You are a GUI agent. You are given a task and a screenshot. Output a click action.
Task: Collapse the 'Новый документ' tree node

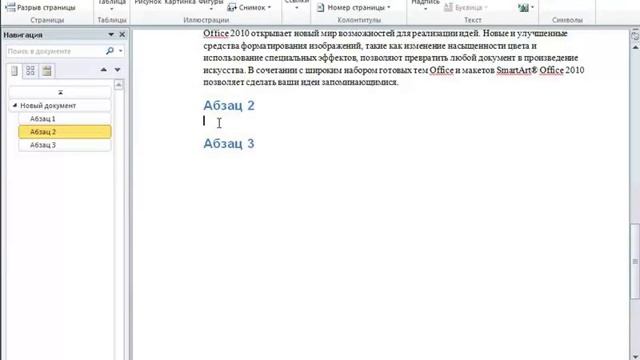(15, 105)
